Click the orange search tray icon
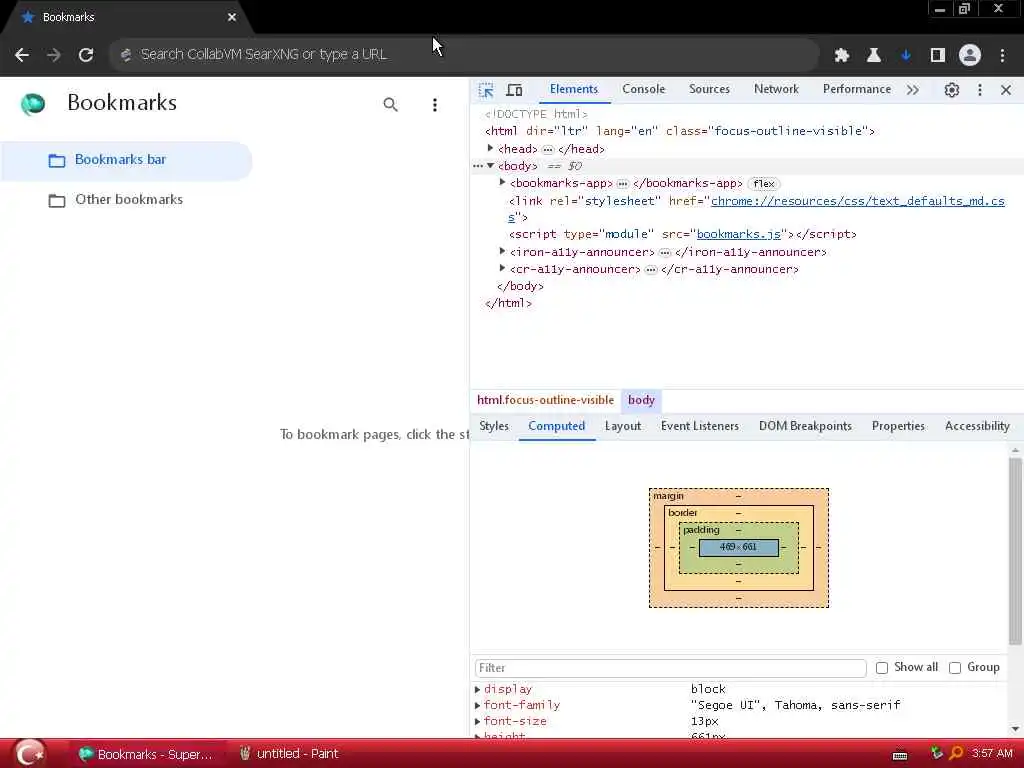Screen dimensions: 1024x768 click(x=956, y=753)
